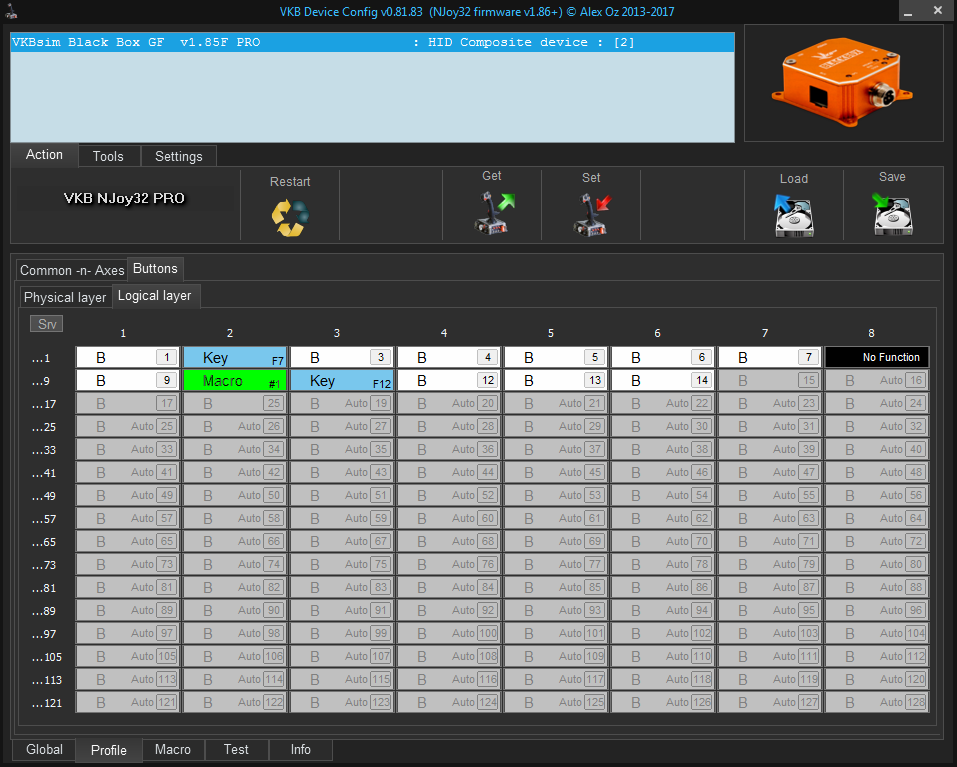Click the Srv button

[x=47, y=324]
